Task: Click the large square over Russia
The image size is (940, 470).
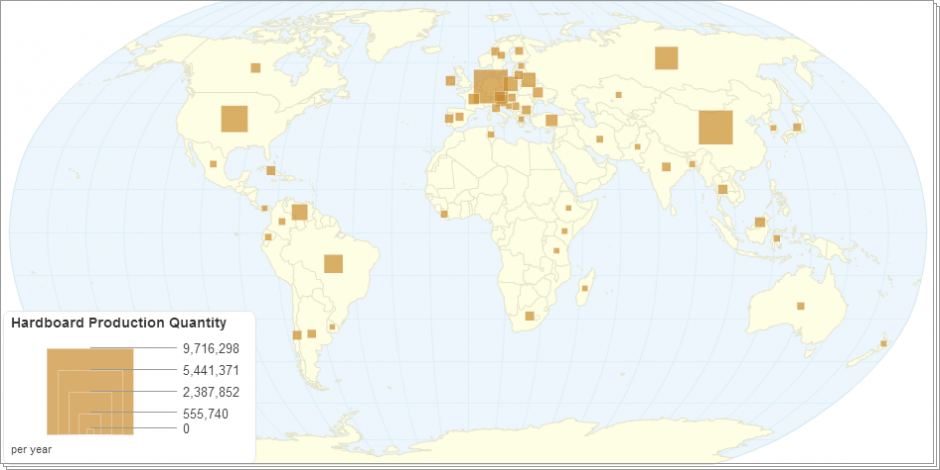Action: pyautogui.click(x=666, y=58)
